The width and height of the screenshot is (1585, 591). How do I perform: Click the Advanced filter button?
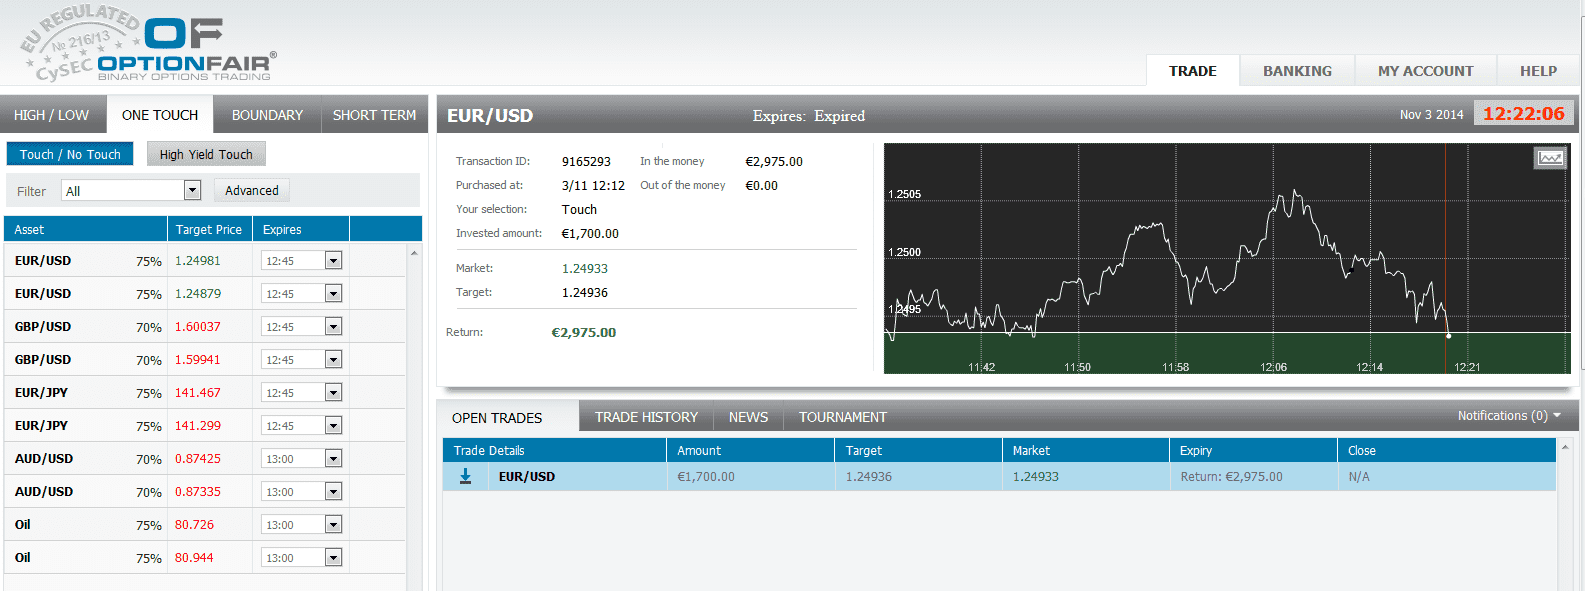point(251,190)
